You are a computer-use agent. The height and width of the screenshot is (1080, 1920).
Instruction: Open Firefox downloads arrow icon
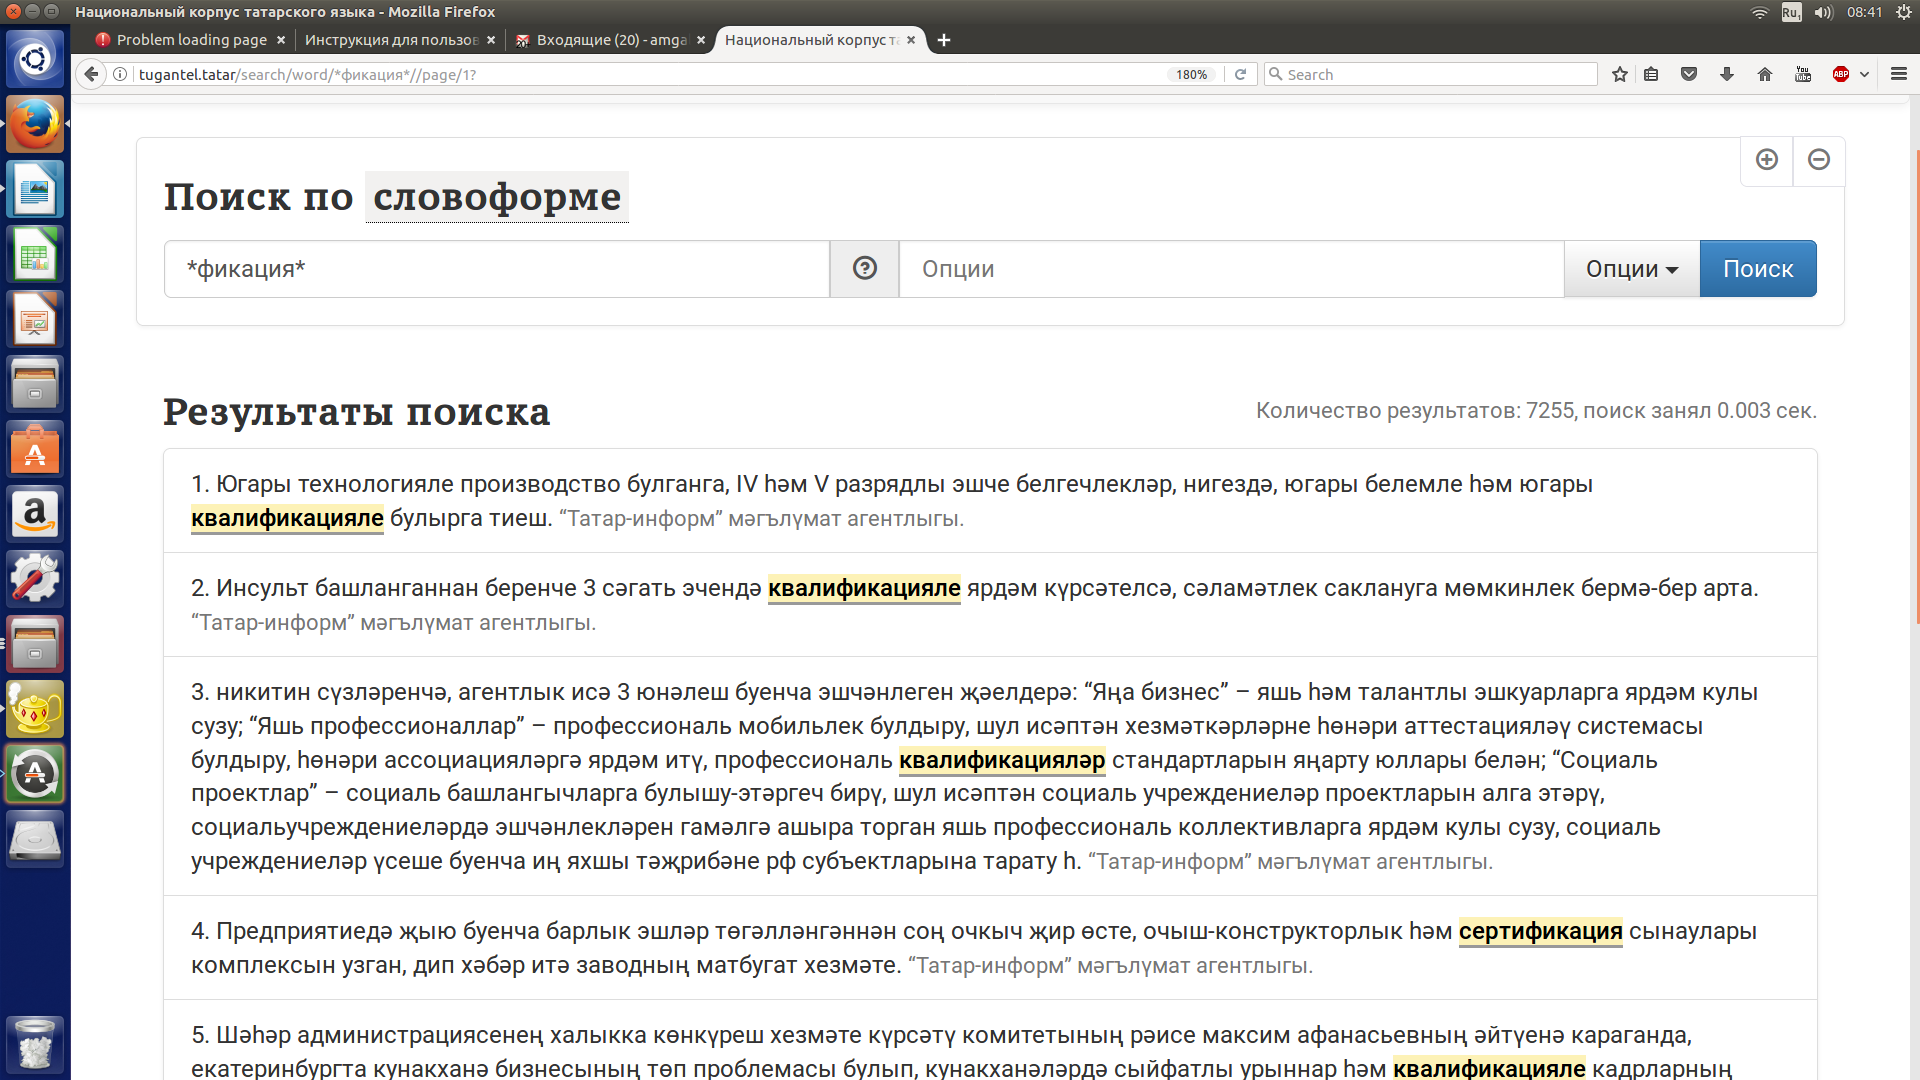[x=1727, y=74]
